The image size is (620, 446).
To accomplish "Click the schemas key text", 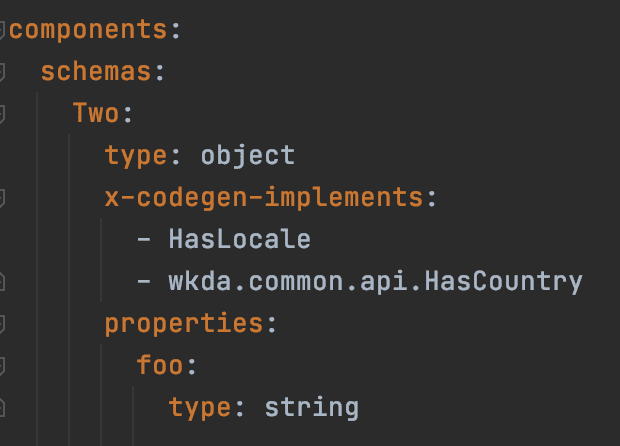I will click(x=96, y=71).
